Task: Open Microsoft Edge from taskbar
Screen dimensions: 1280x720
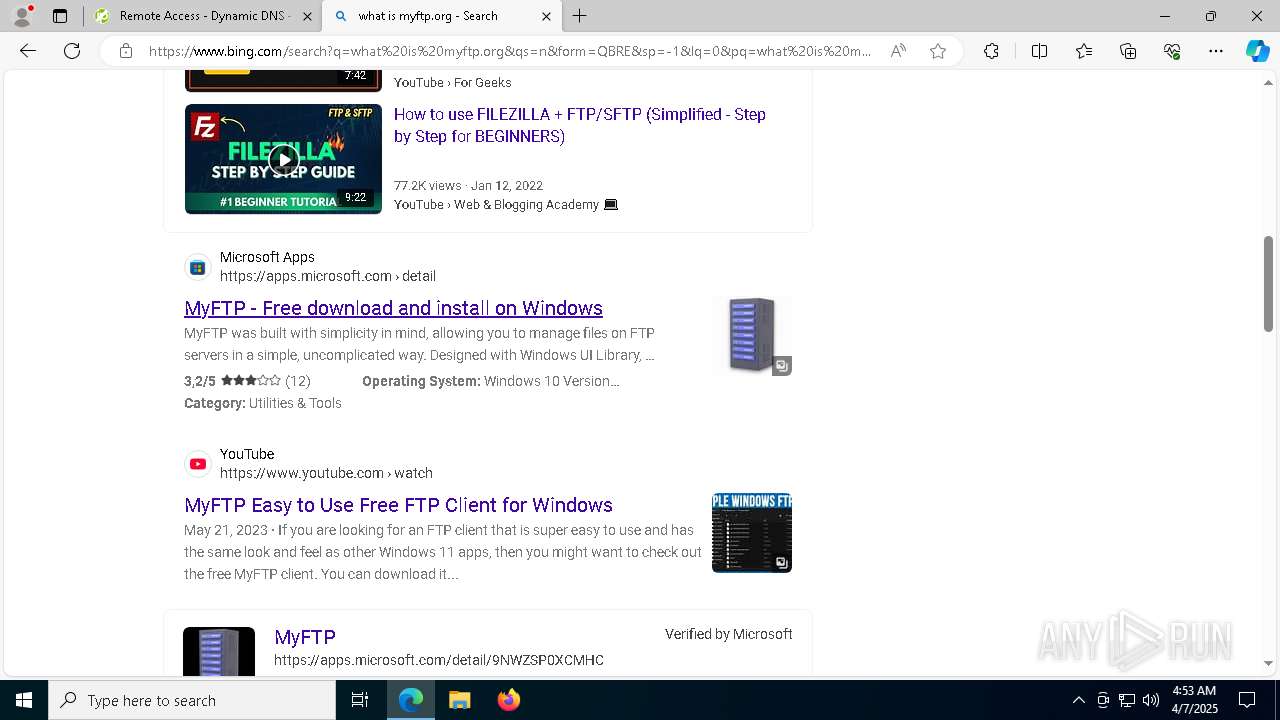Action: (x=411, y=700)
